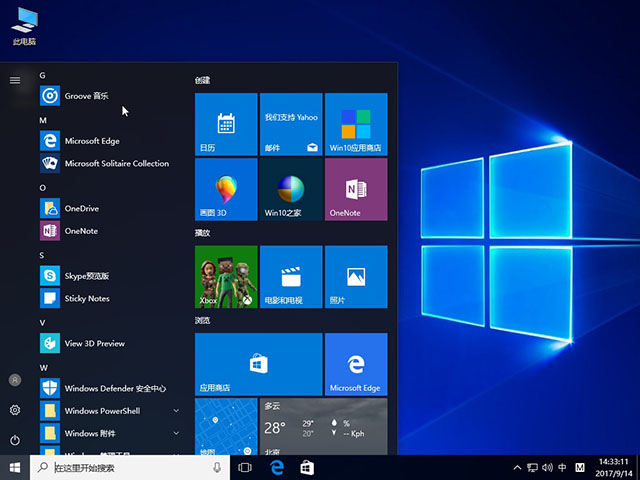This screenshot has width=640, height=480.
Task: Open the Win10之家 tile
Action: click(291, 189)
